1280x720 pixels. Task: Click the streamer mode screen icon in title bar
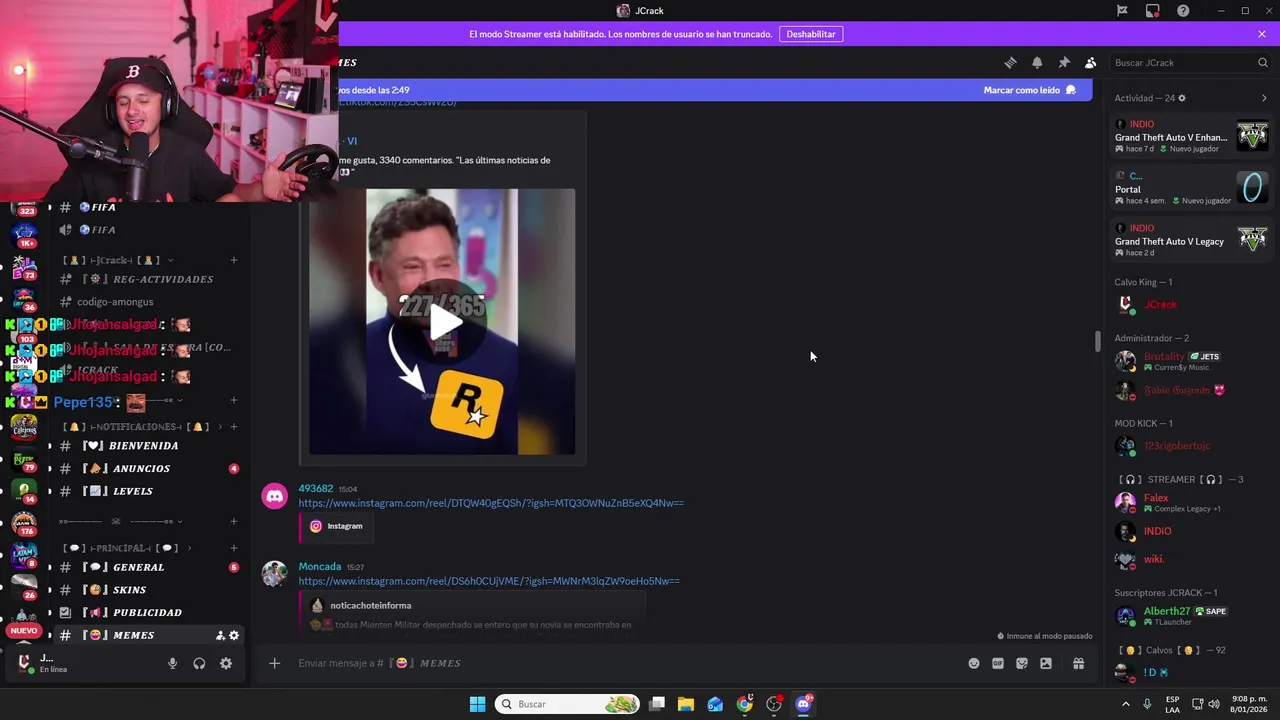[1153, 10]
